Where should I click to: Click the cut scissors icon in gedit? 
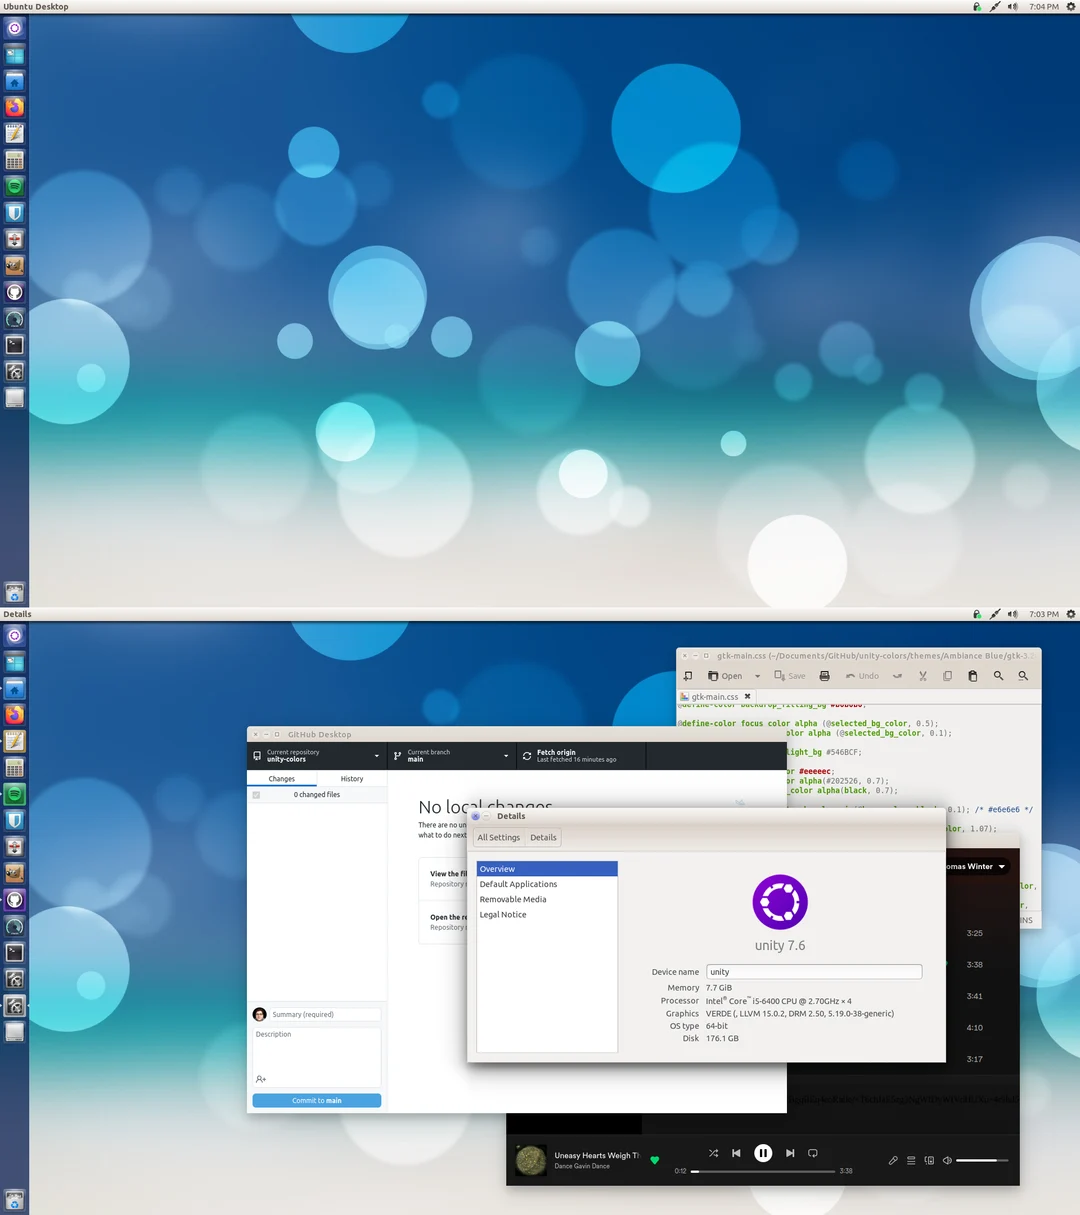point(923,676)
